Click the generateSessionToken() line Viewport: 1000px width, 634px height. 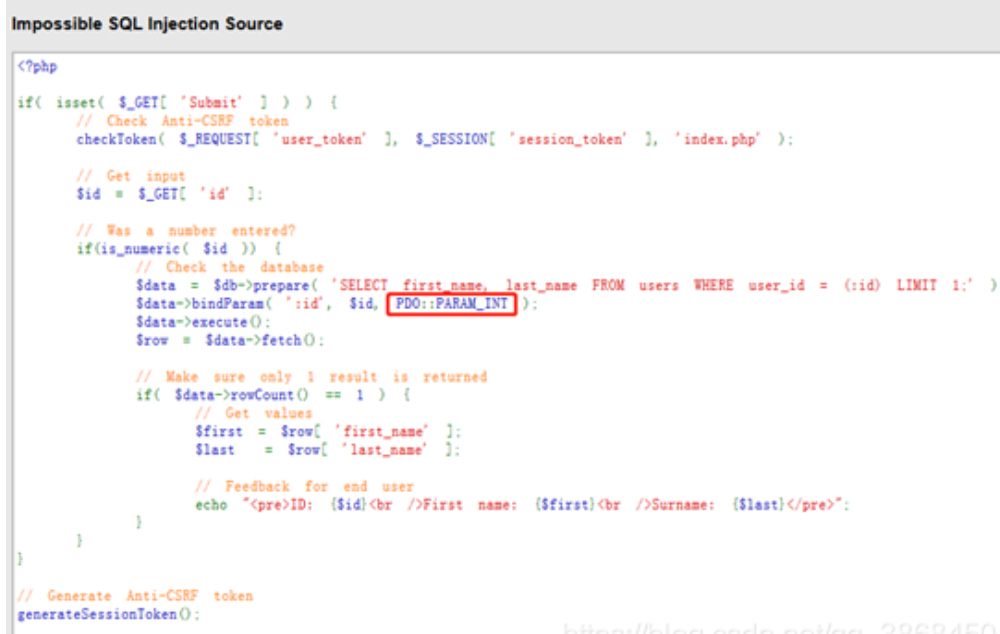pyautogui.click(x=108, y=615)
